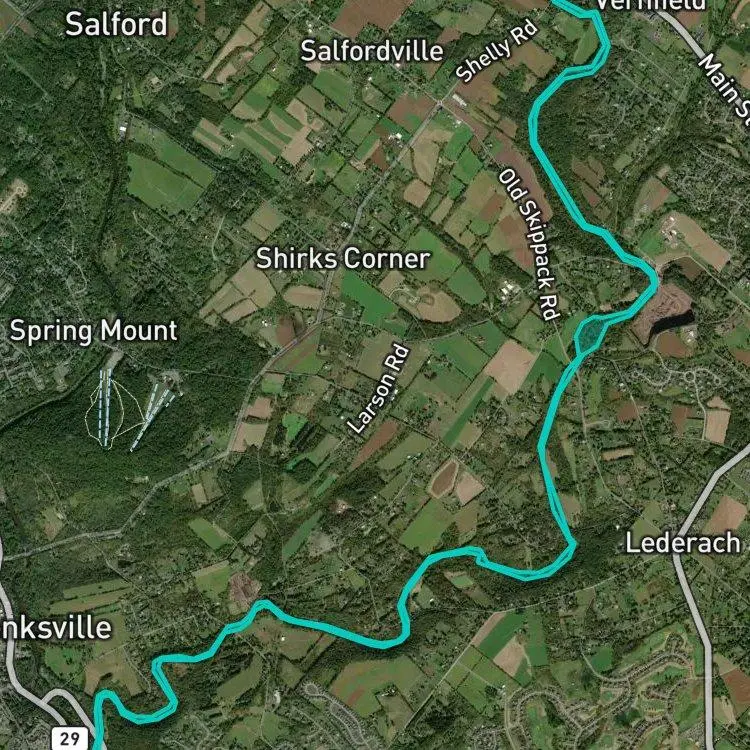750x750 pixels.
Task: Click the Lederach town label
Action: click(683, 543)
